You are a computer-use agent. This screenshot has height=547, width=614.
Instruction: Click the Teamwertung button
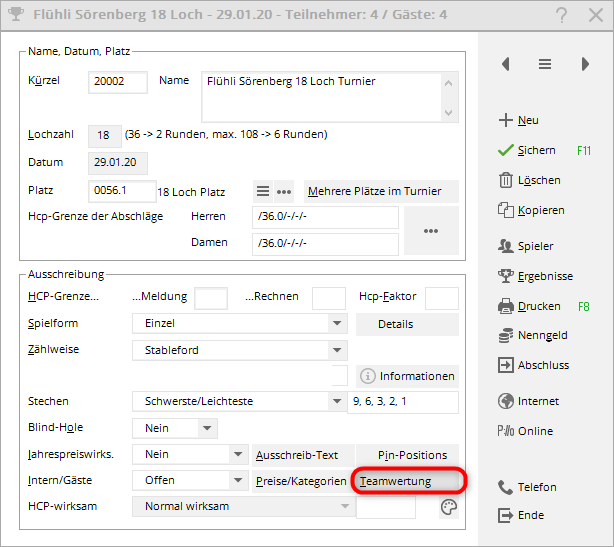(x=408, y=481)
